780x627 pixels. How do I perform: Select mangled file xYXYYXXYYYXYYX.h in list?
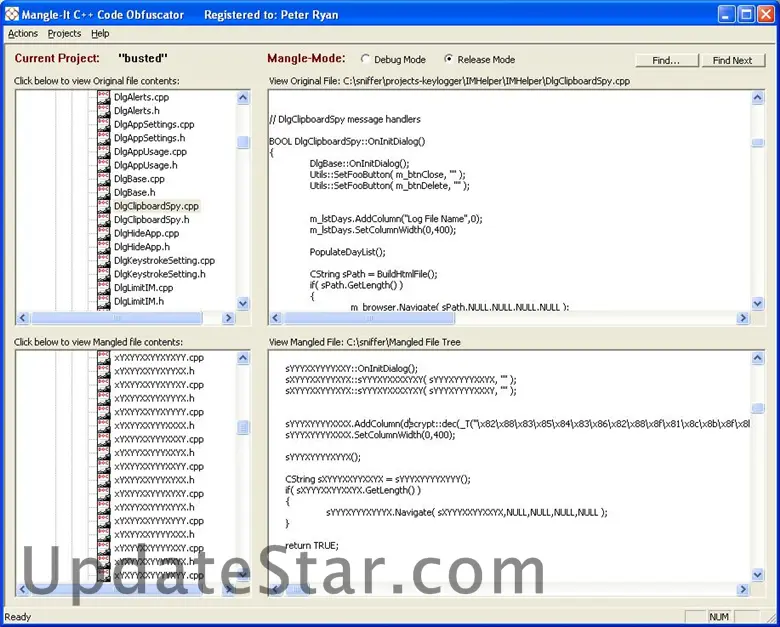(154, 507)
